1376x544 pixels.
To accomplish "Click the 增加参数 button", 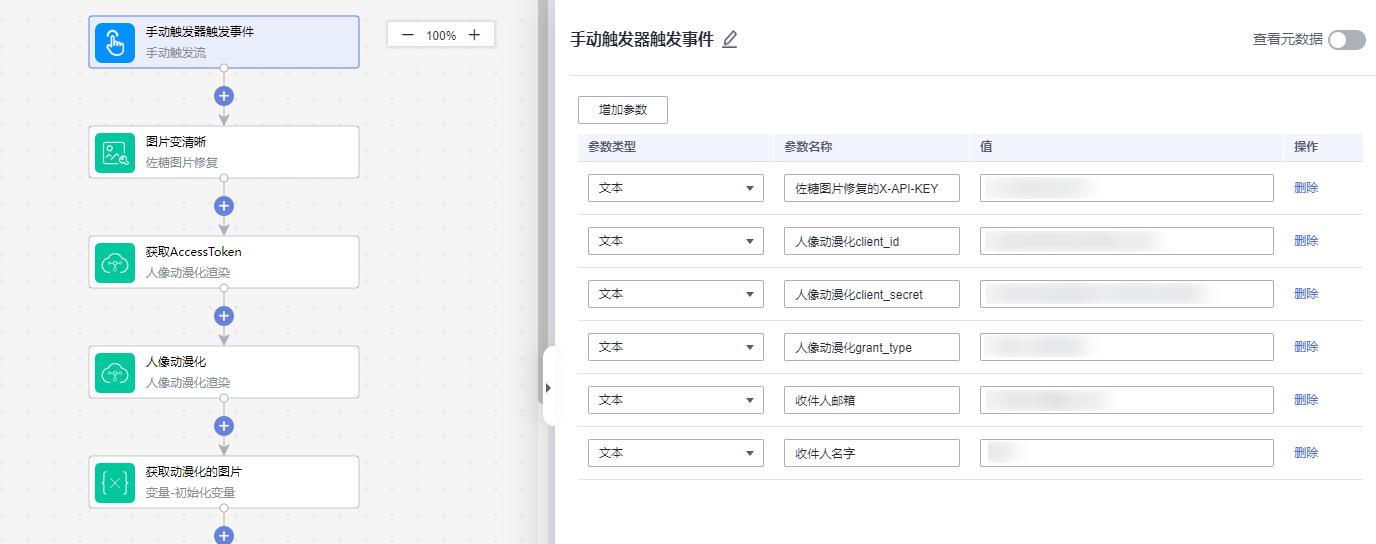I will [x=622, y=110].
